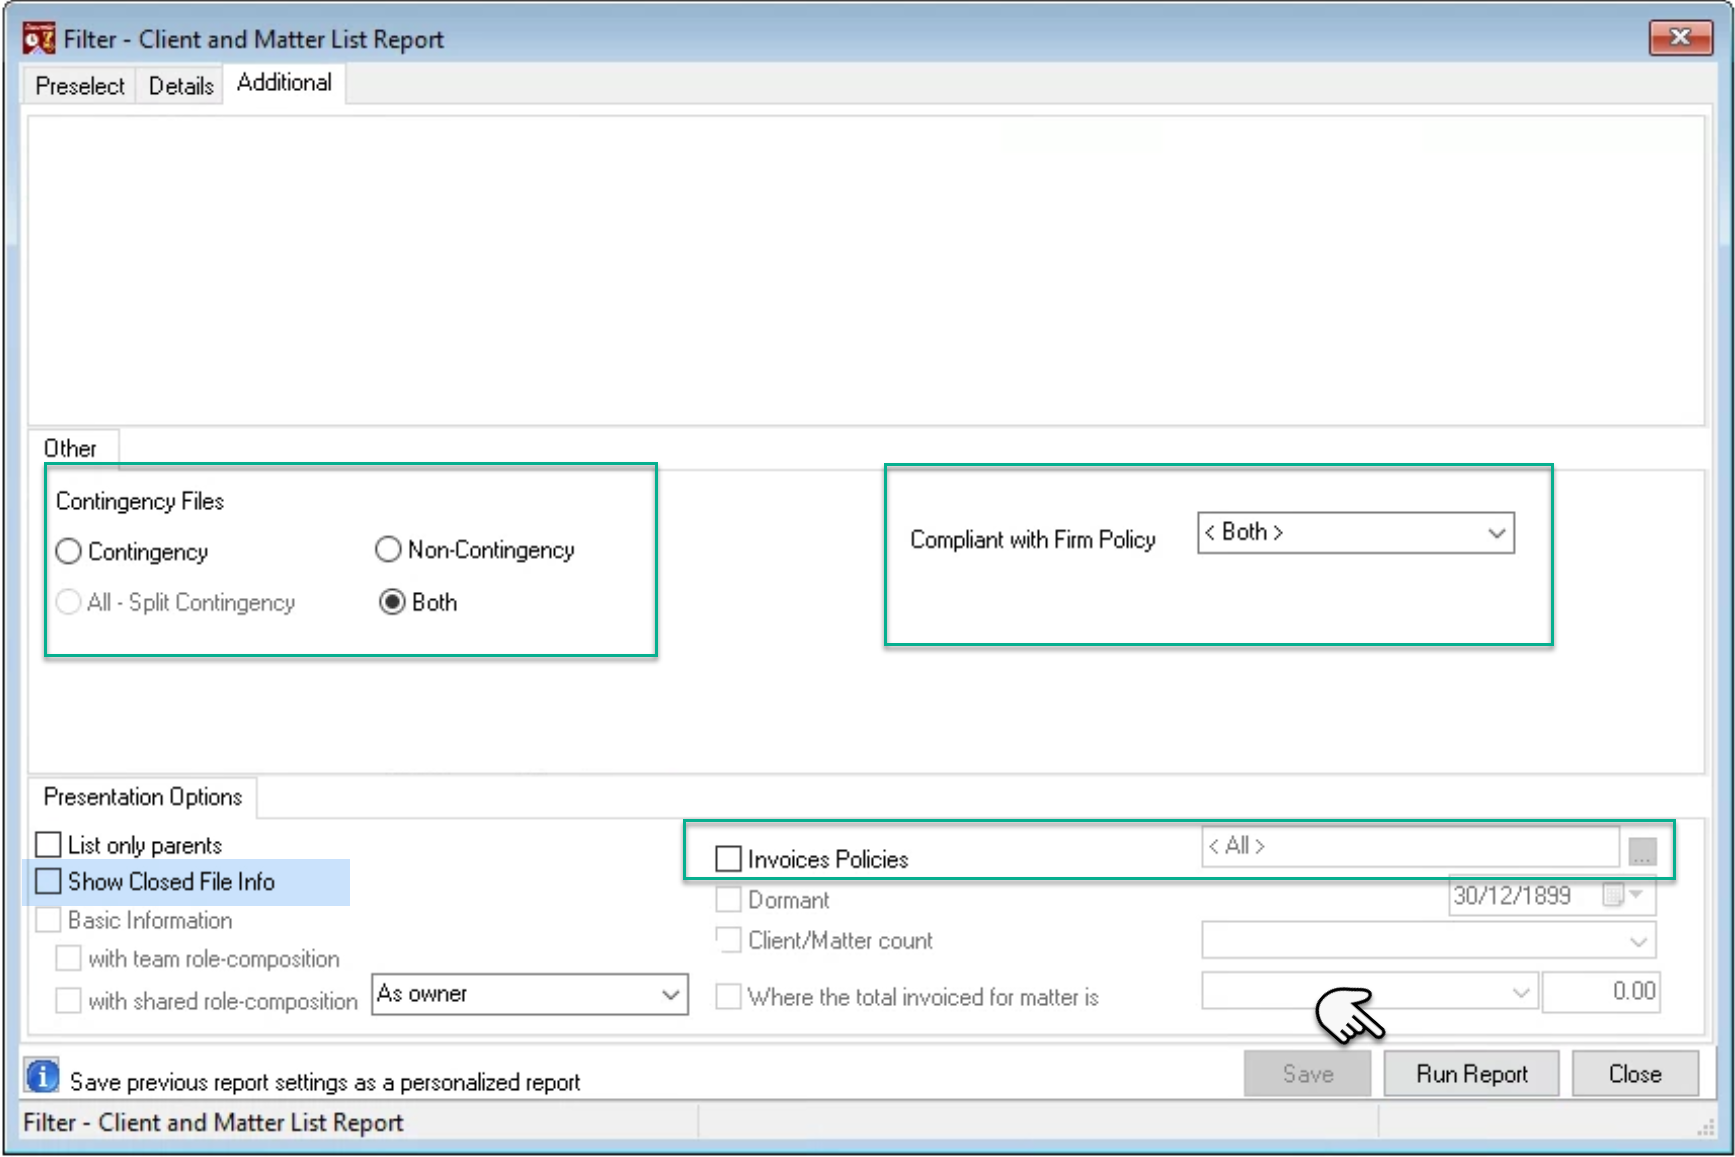1735x1157 pixels.
Task: Click the application icon in title bar
Action: pyautogui.click(x=39, y=39)
